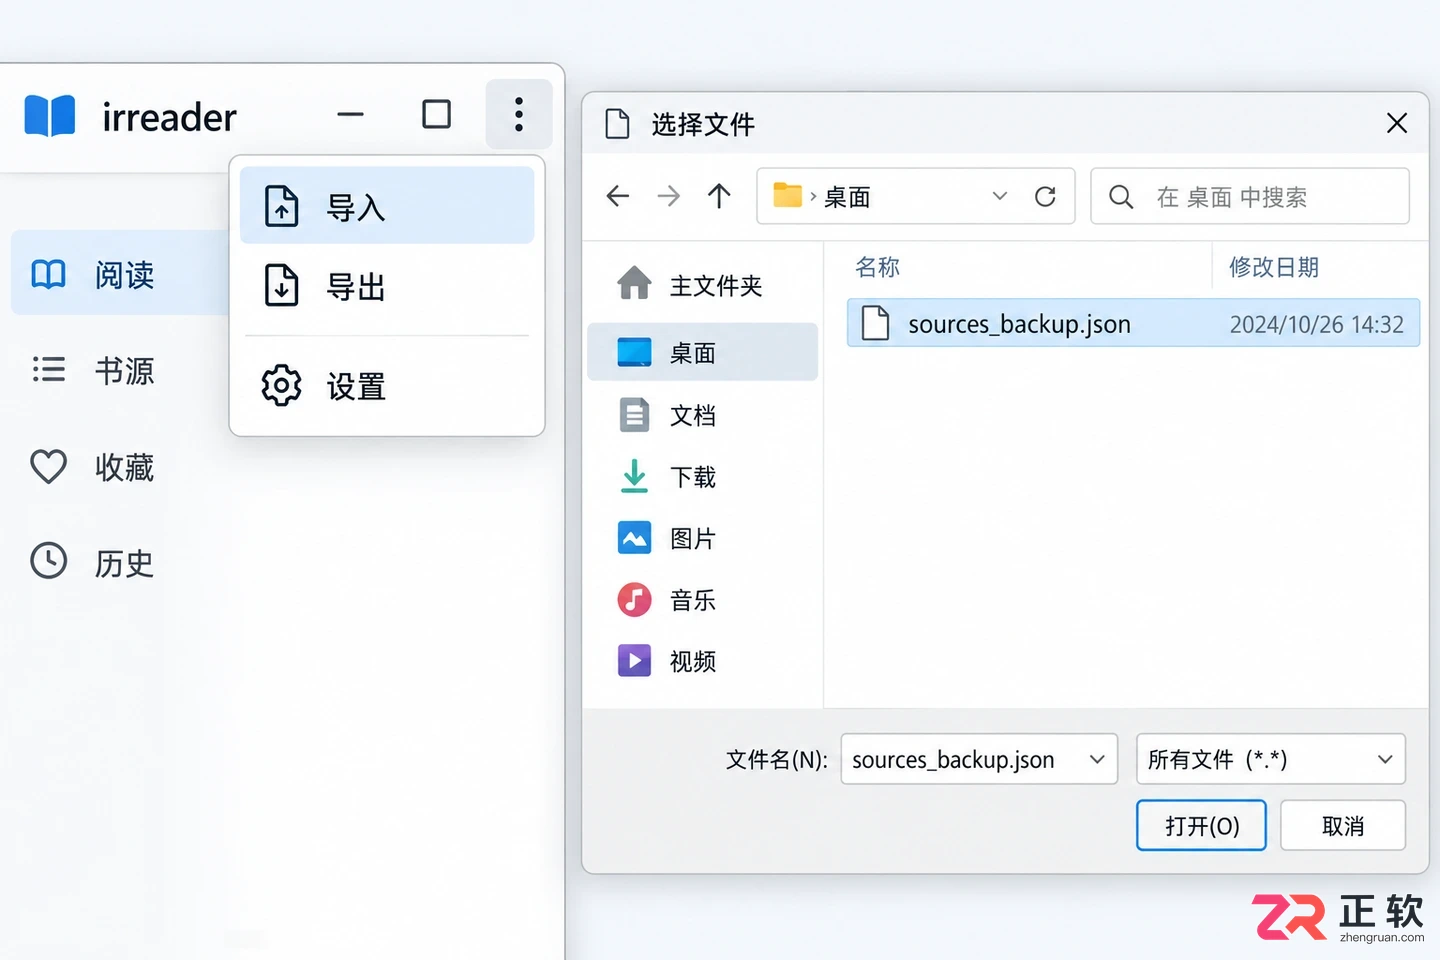Switch to the 阅读 sidebar section

tap(120, 273)
